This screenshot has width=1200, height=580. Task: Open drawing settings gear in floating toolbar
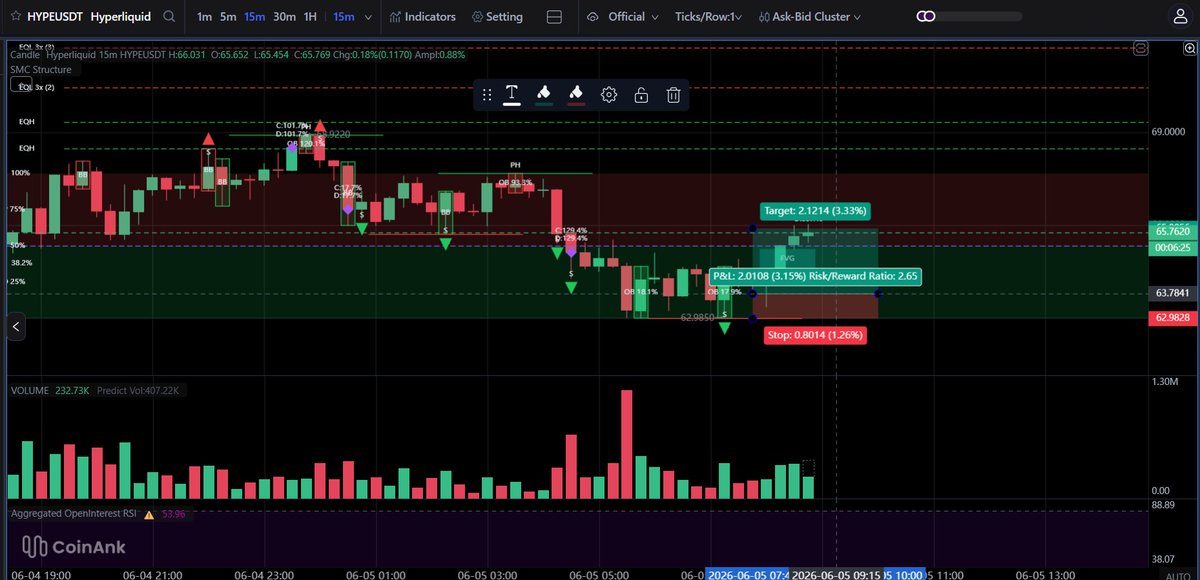[608, 95]
